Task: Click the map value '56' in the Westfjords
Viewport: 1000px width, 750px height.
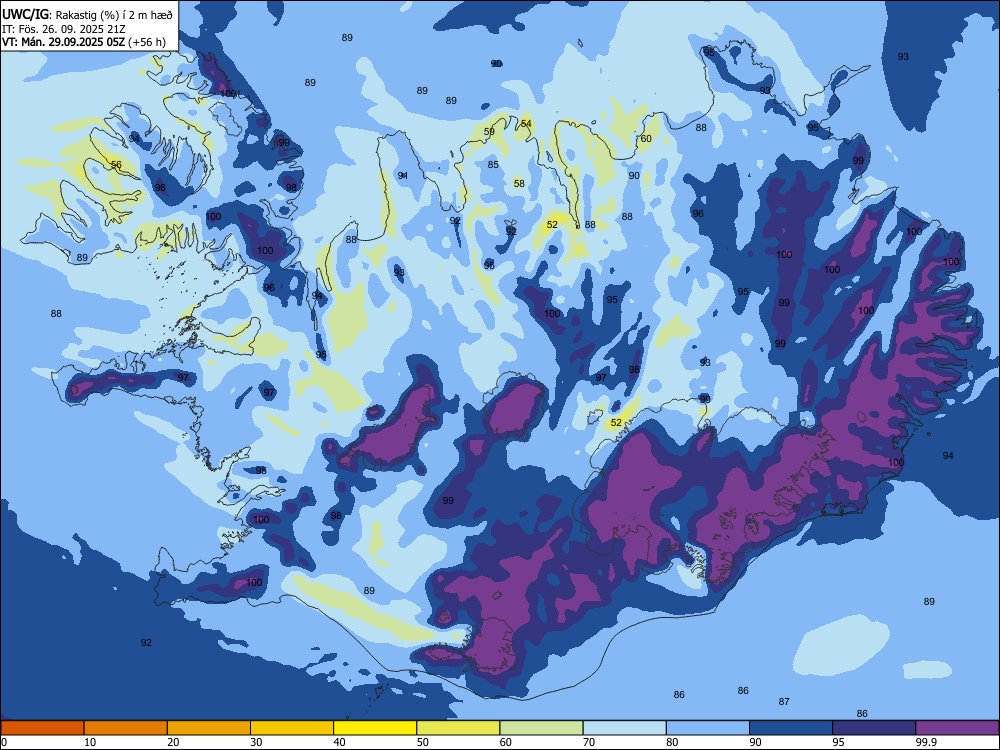Action: 116,165
